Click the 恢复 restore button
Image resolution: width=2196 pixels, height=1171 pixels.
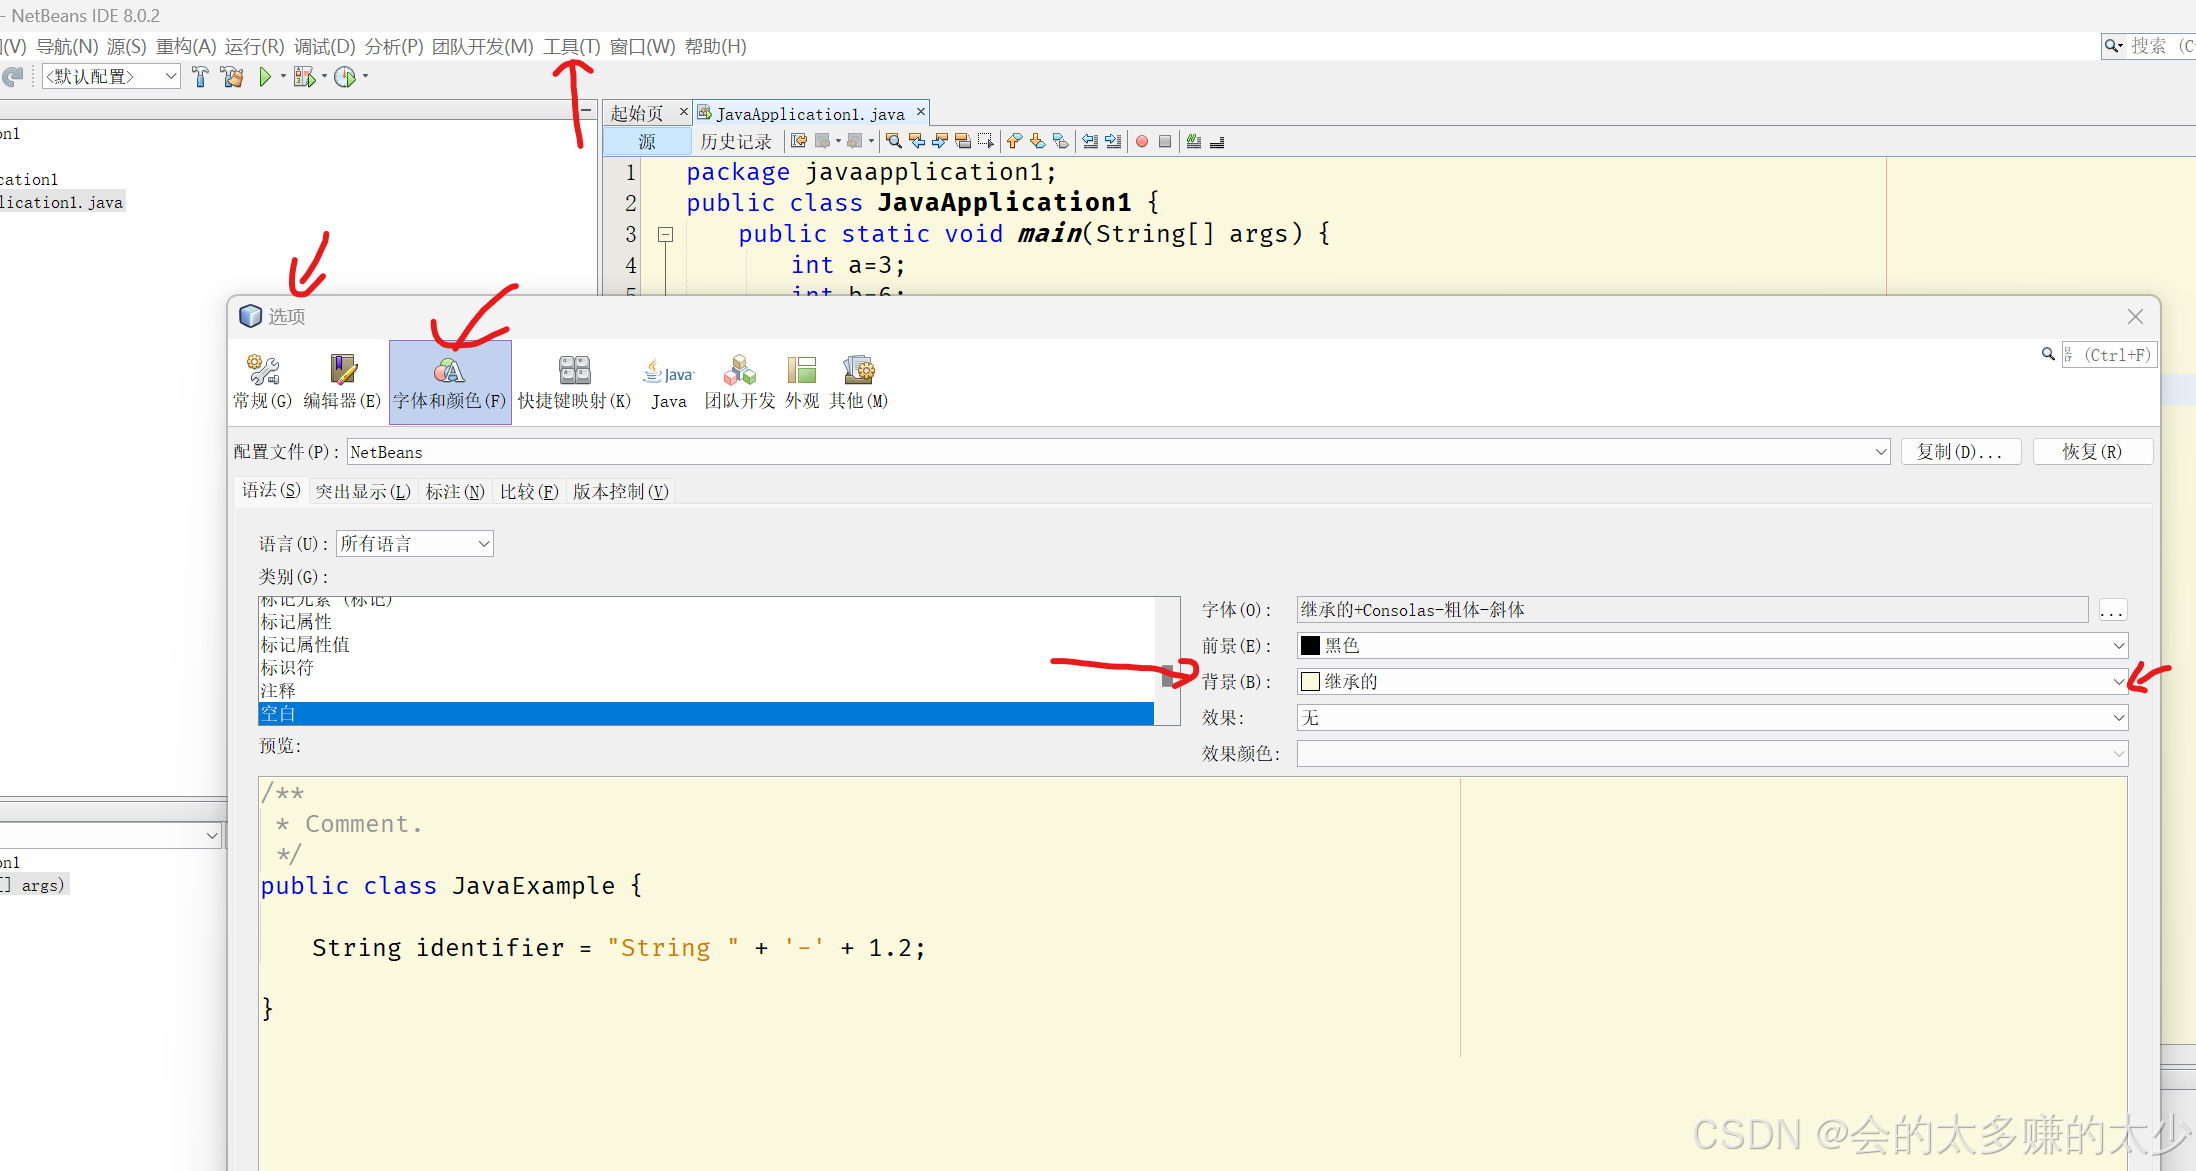coord(2092,452)
